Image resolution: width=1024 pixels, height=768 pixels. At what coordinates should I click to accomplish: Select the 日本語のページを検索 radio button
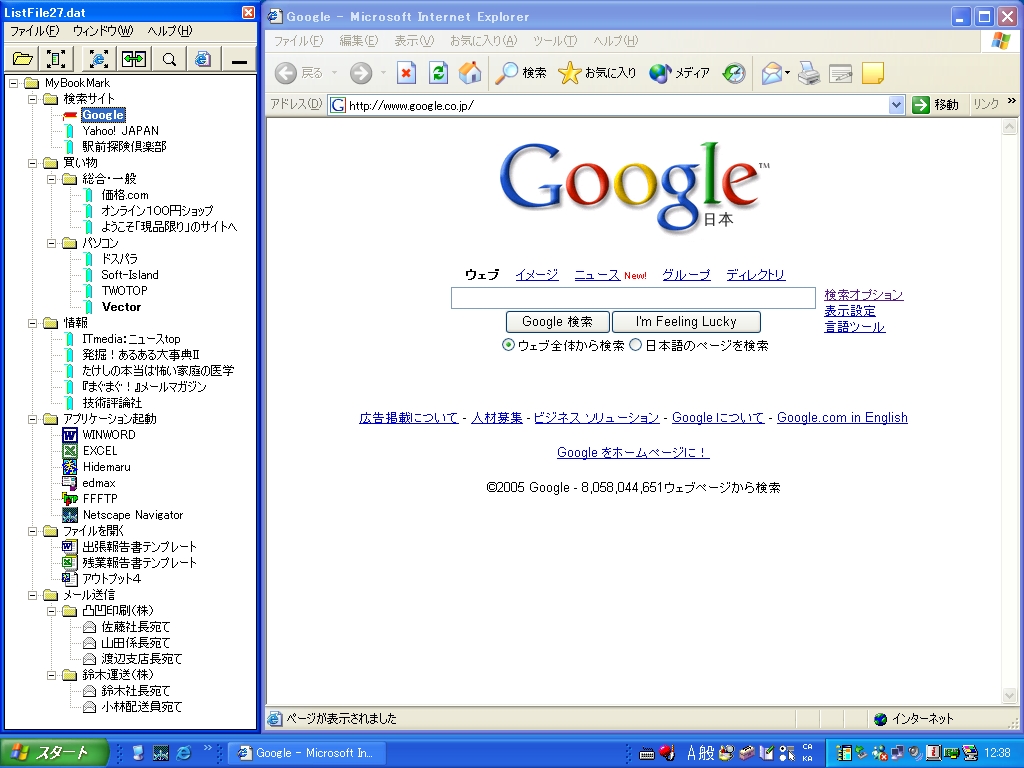click(x=635, y=345)
